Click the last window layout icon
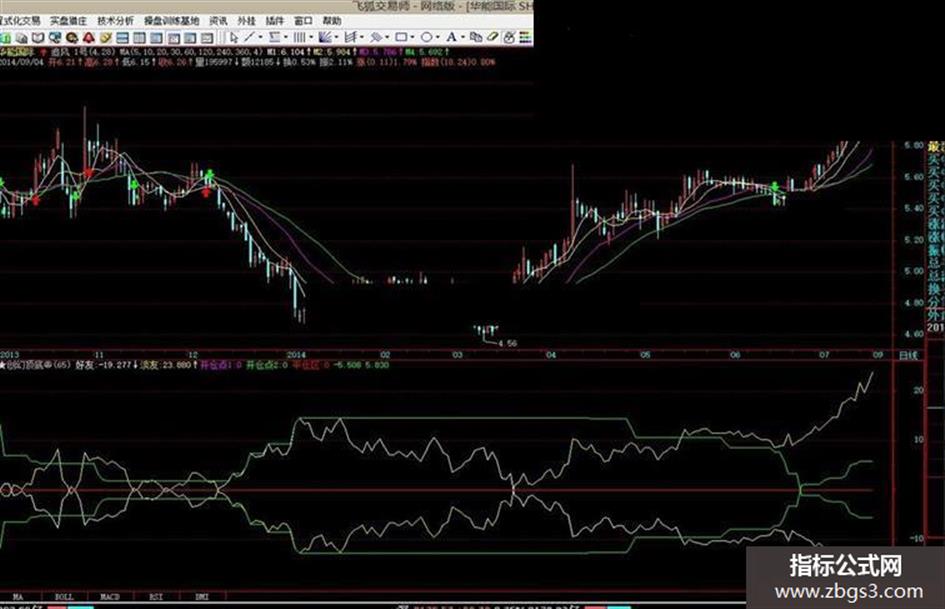The image size is (945, 609). click(207, 38)
